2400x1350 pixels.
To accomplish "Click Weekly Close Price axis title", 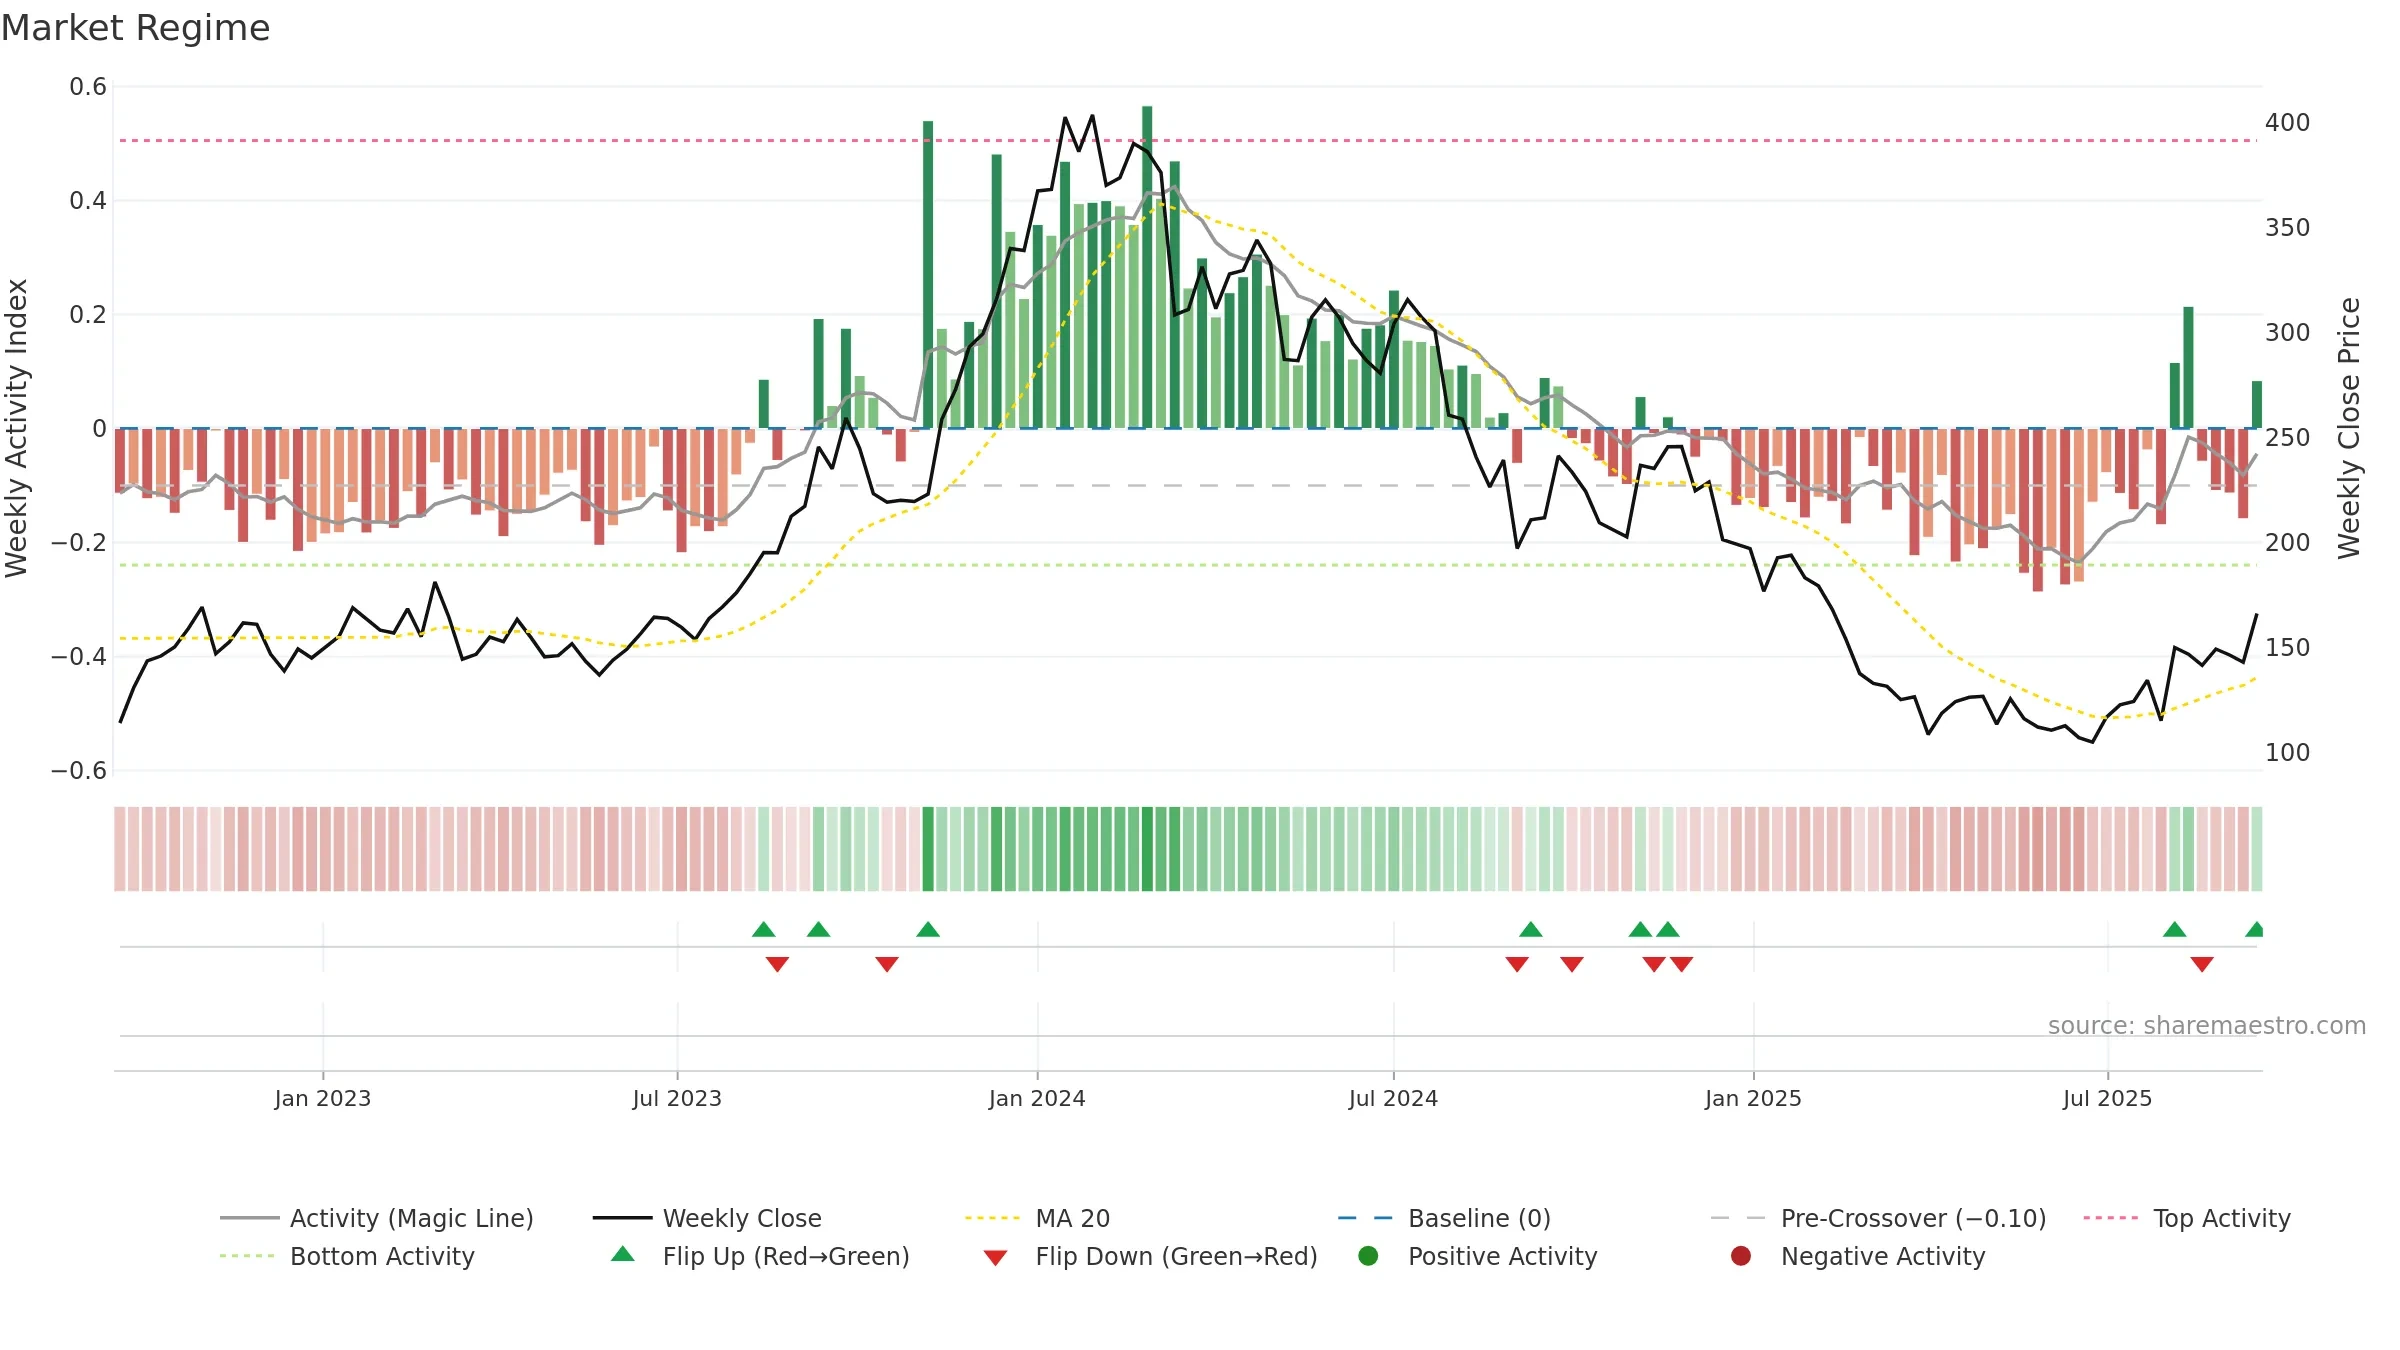I will click(2349, 428).
